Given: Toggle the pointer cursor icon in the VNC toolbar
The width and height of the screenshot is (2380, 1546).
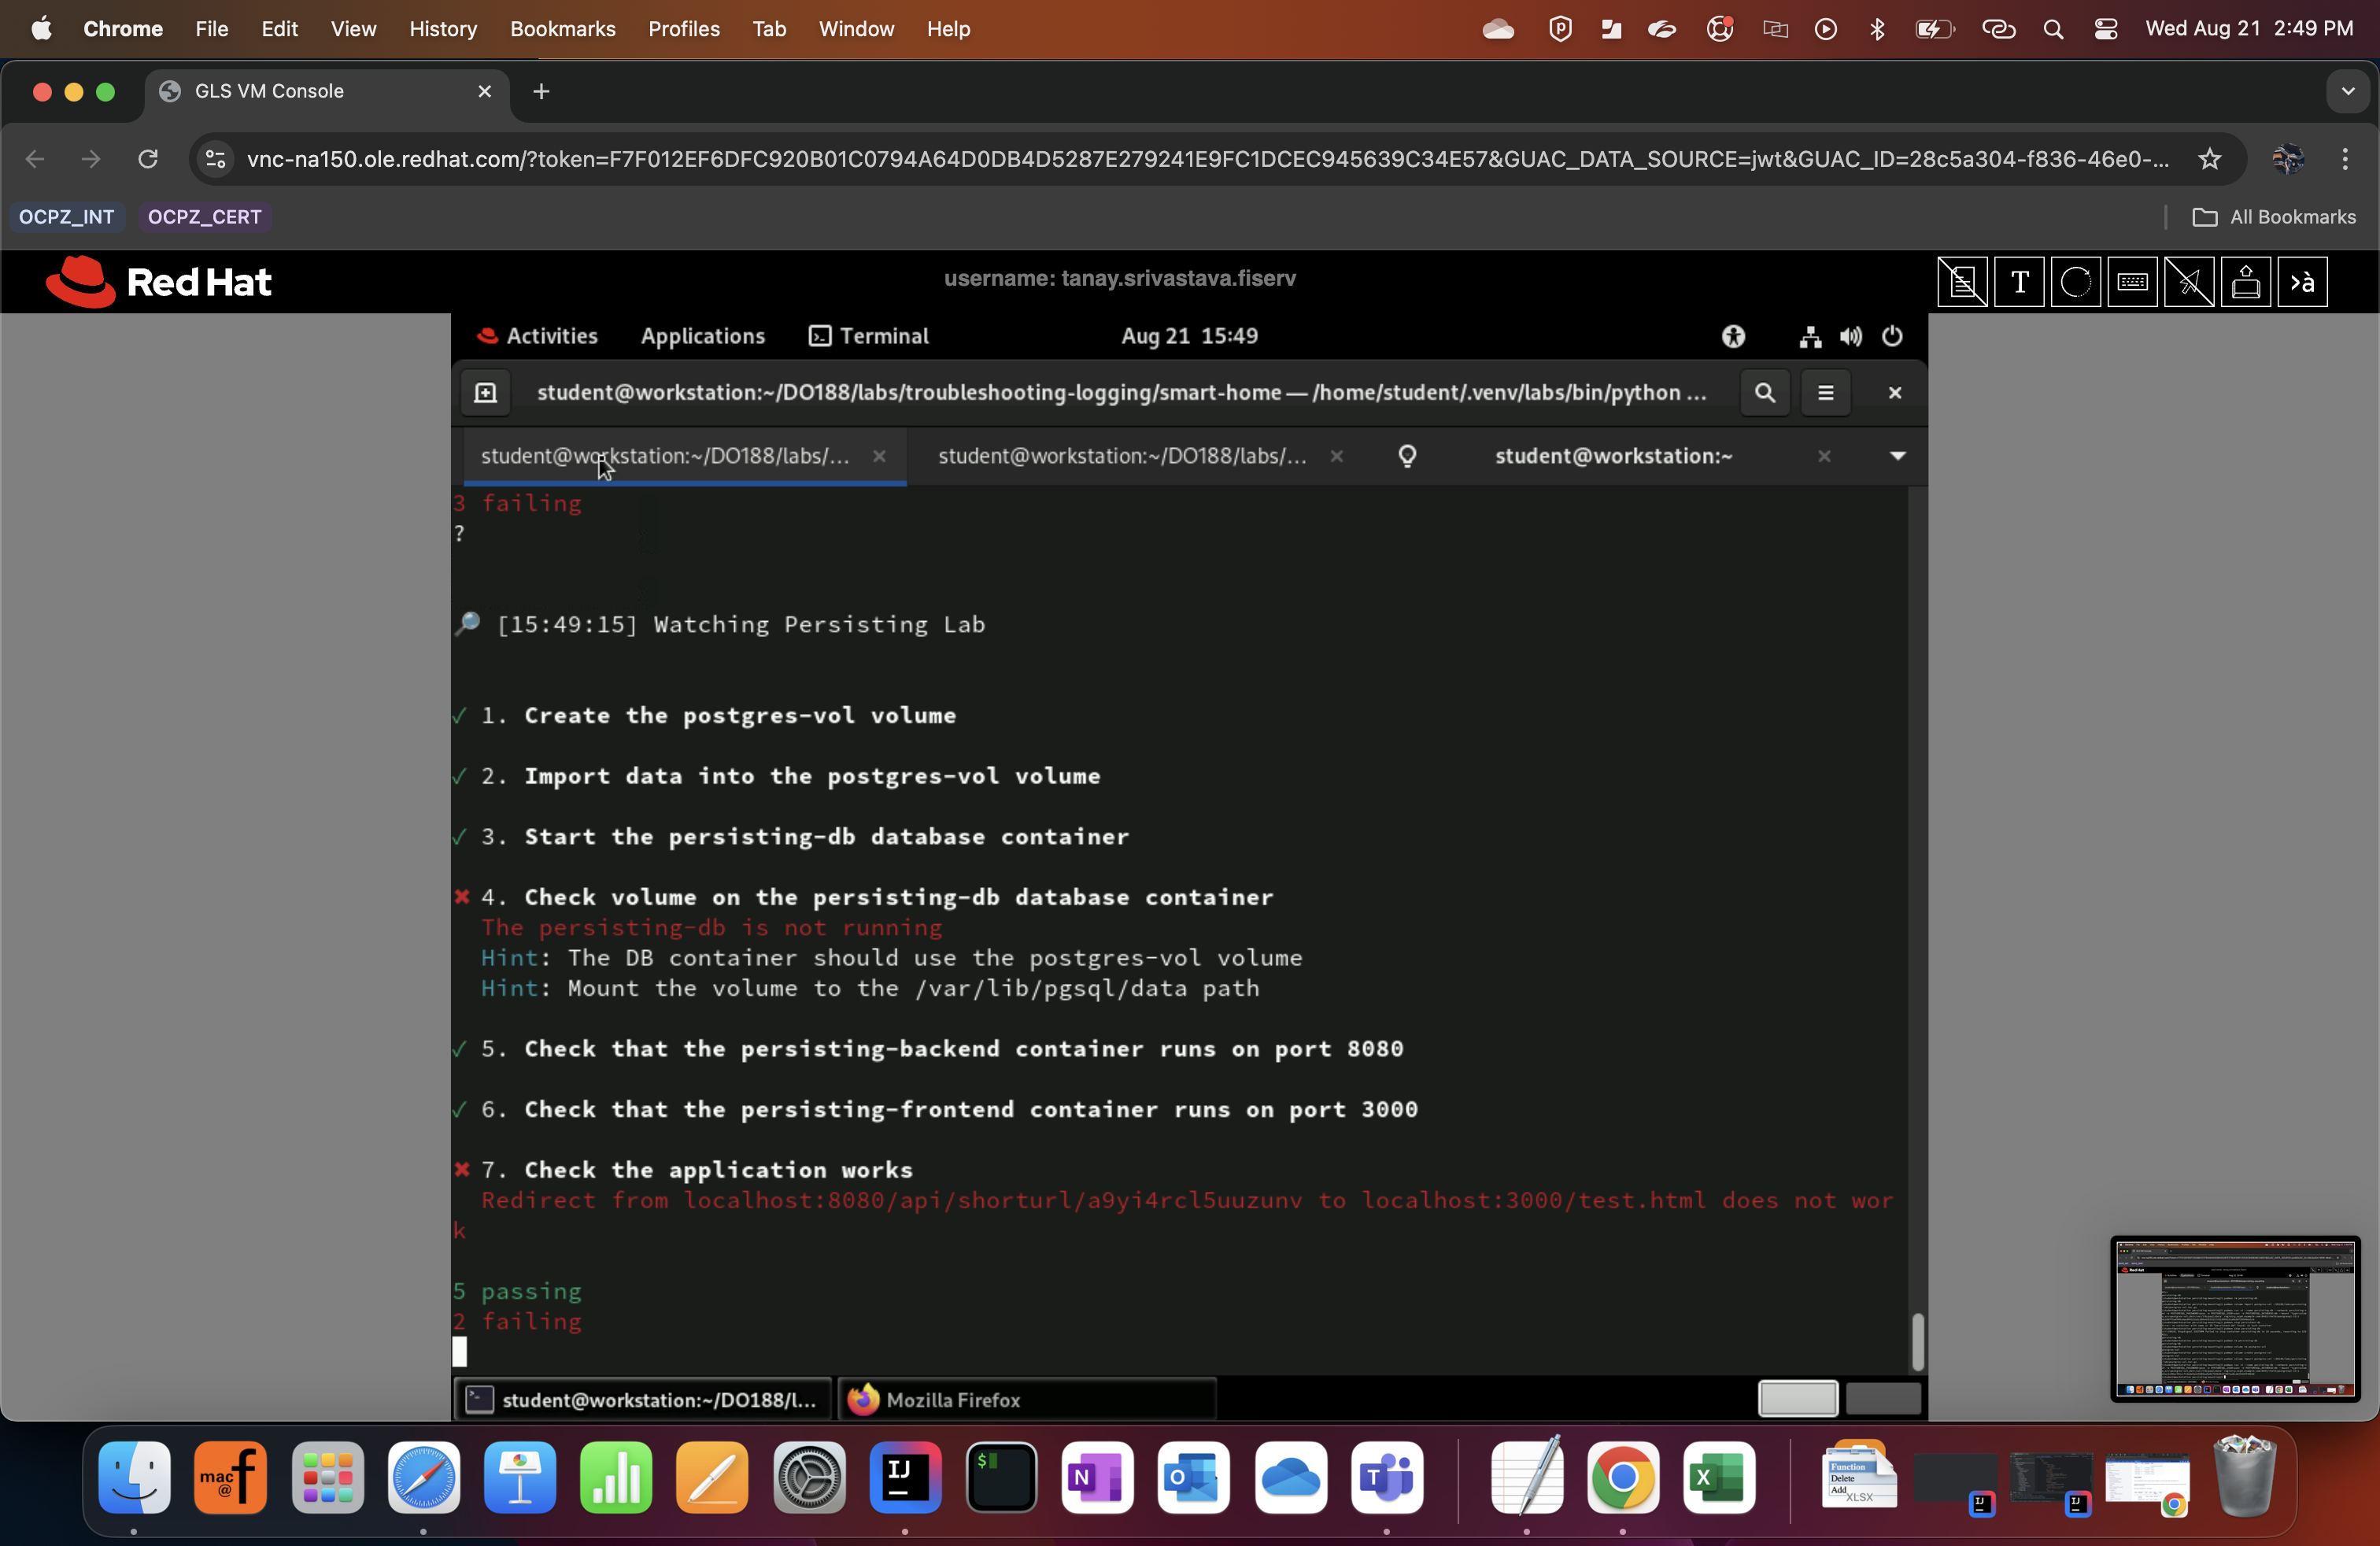Looking at the screenshot, I should 2190,282.
